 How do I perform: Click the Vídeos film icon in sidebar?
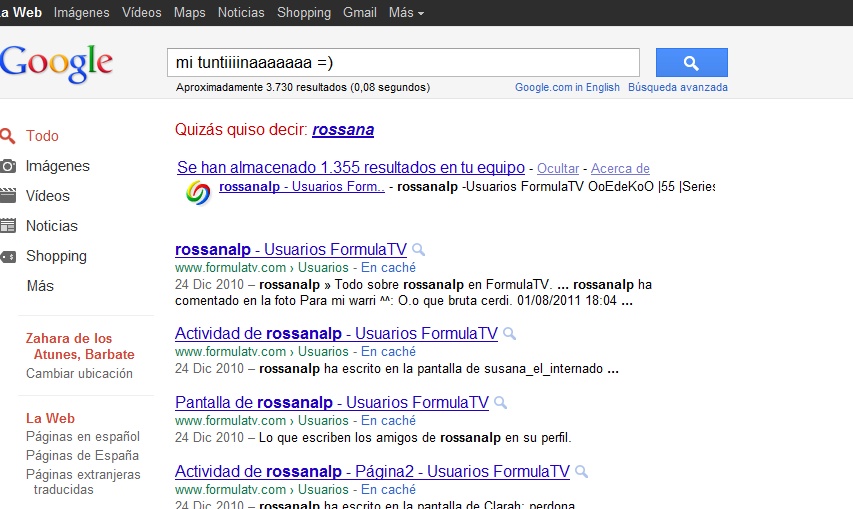tap(8, 196)
